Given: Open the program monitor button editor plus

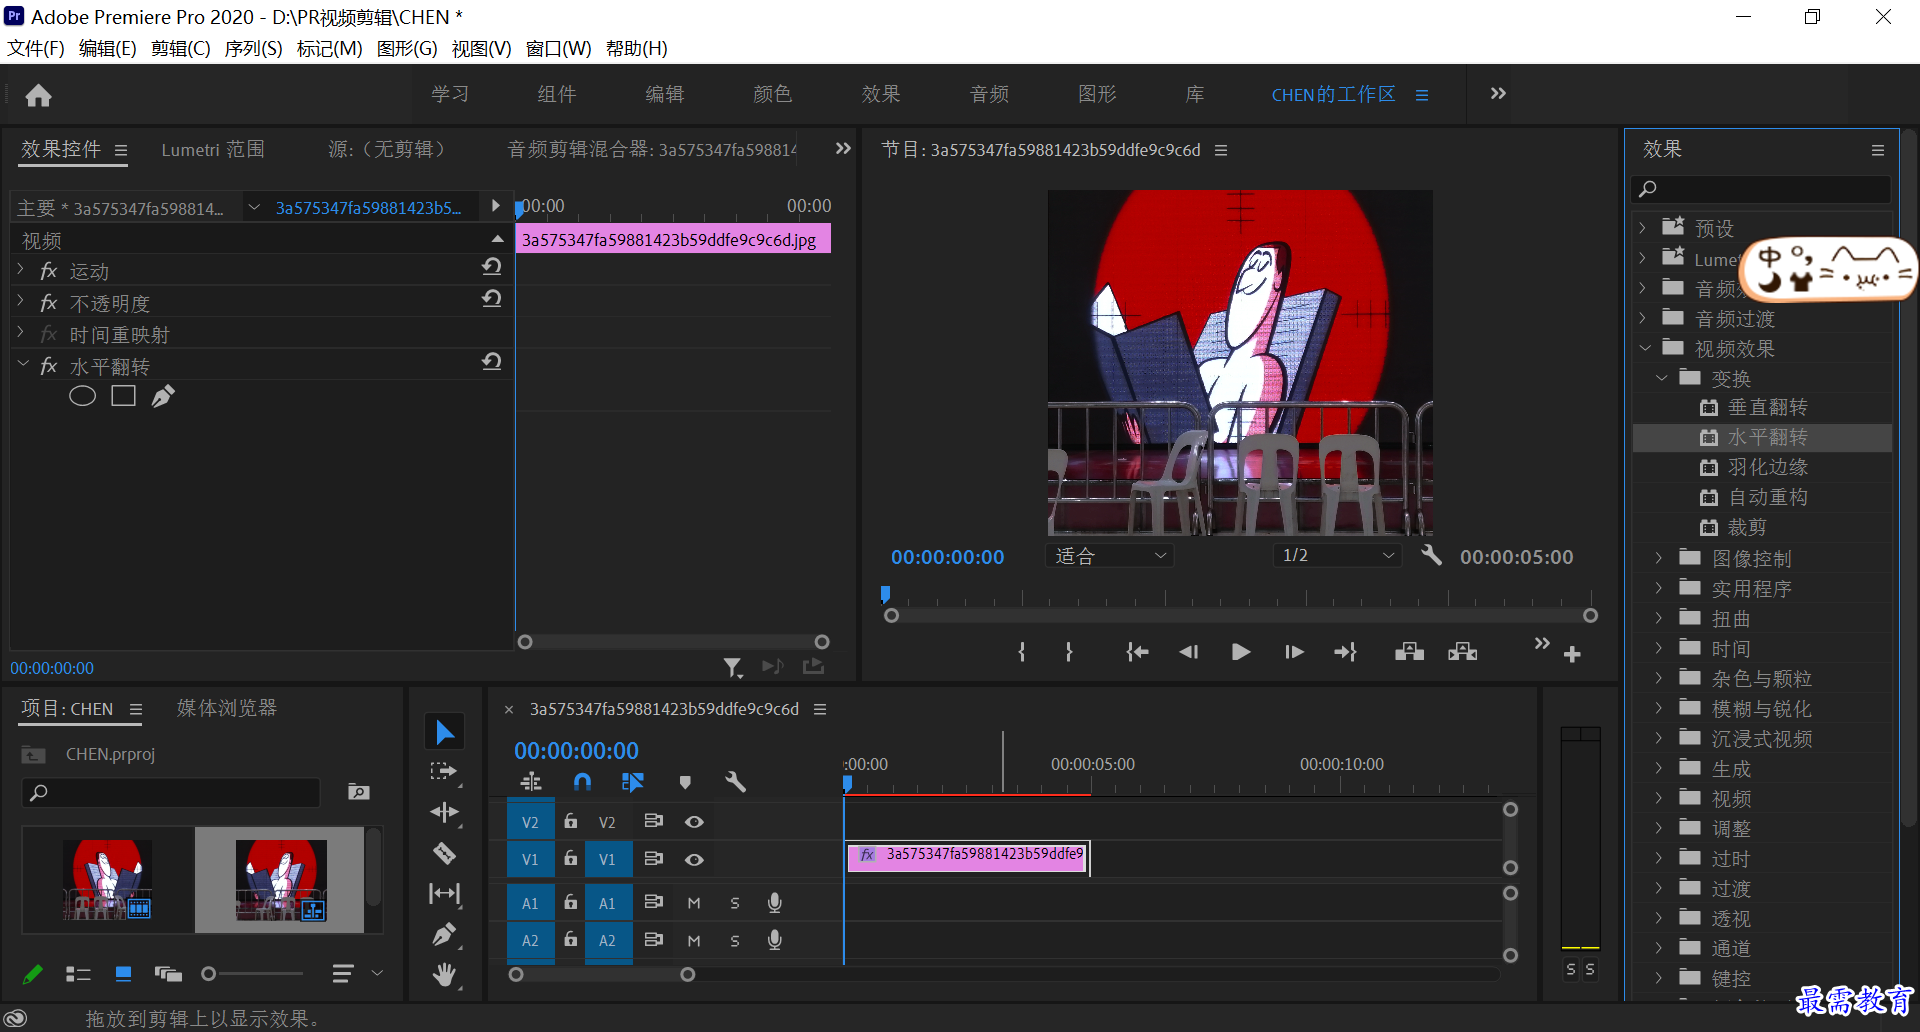Looking at the screenshot, I should [x=1572, y=654].
